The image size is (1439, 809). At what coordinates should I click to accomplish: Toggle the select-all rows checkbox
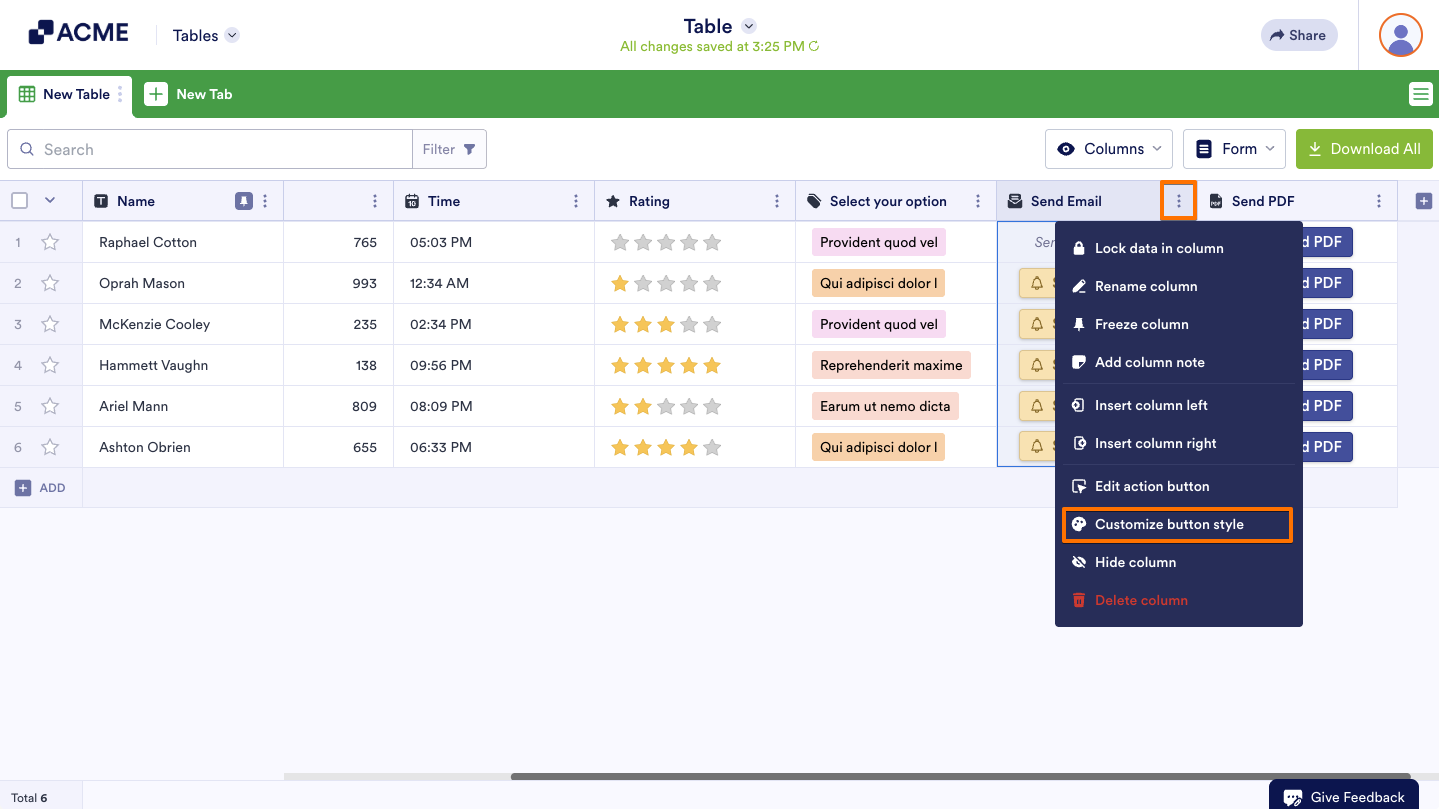point(19,201)
